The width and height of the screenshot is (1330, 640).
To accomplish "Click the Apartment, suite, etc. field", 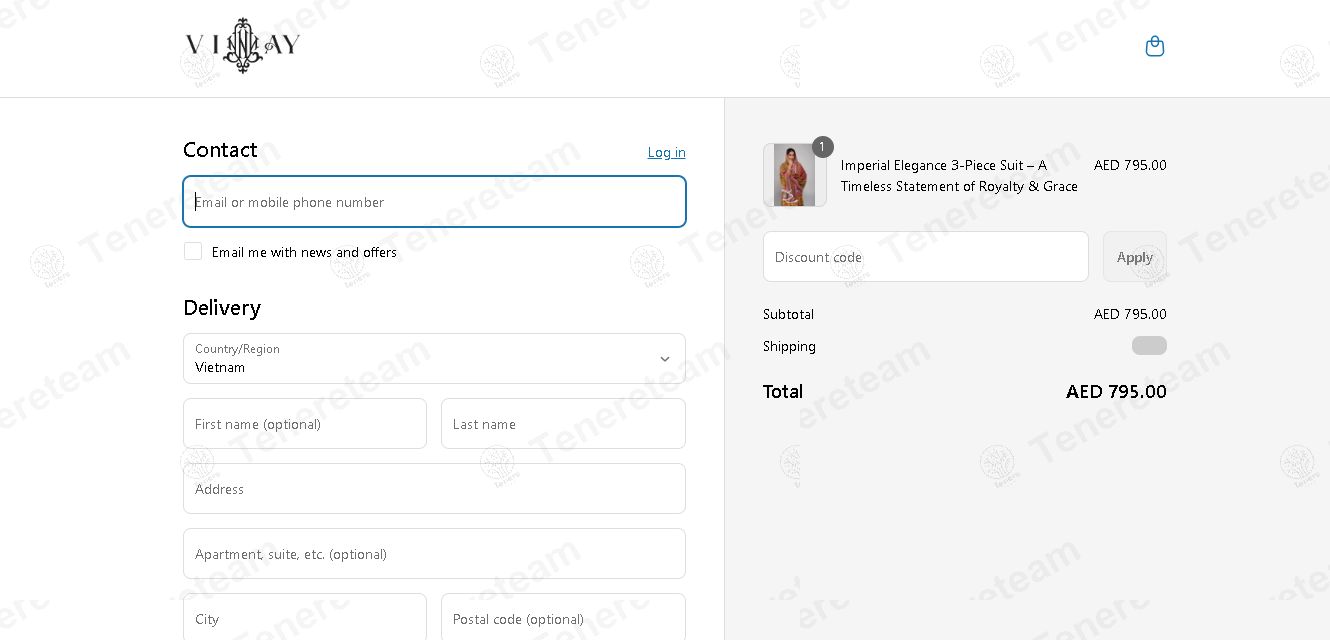I will click(x=434, y=554).
